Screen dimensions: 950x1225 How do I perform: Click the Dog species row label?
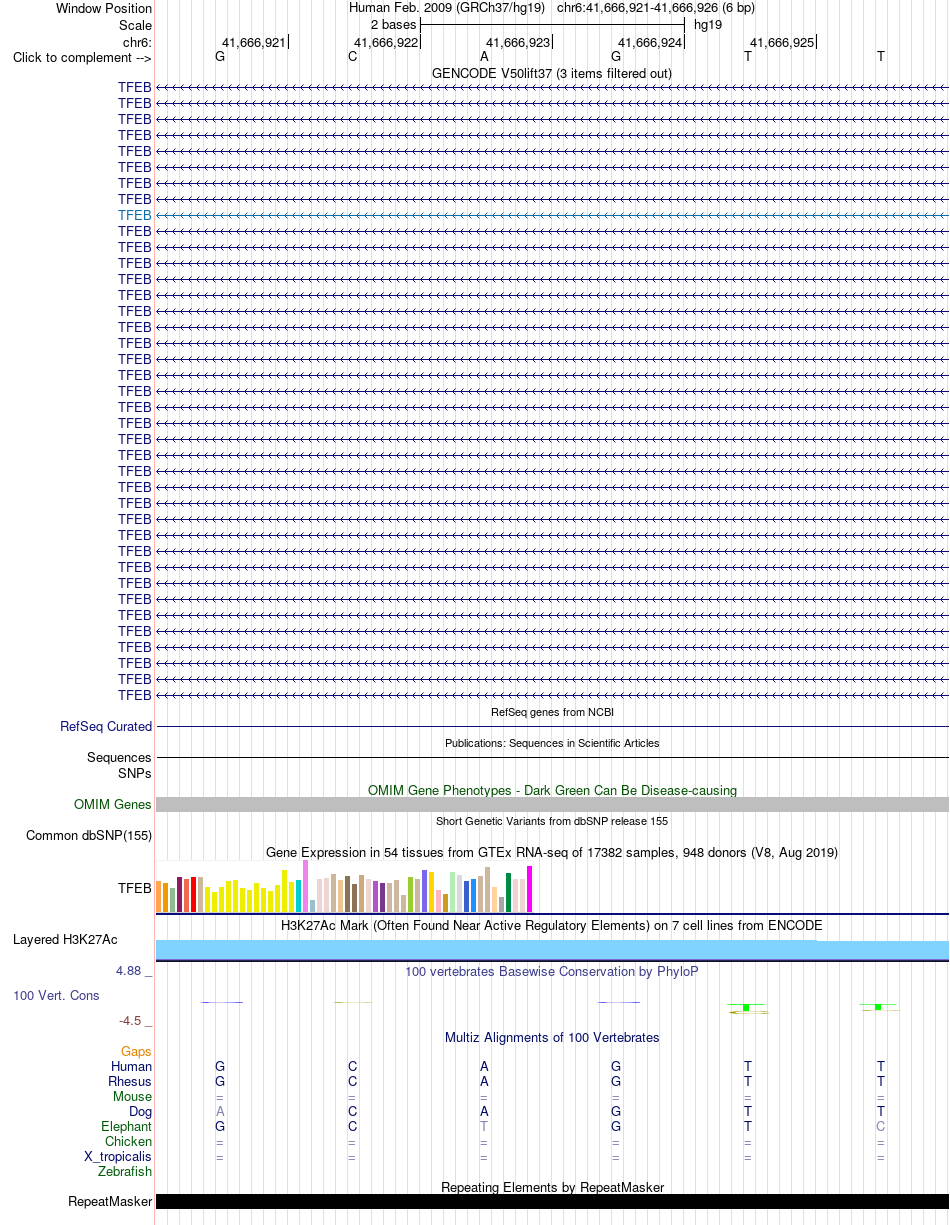(140, 1111)
